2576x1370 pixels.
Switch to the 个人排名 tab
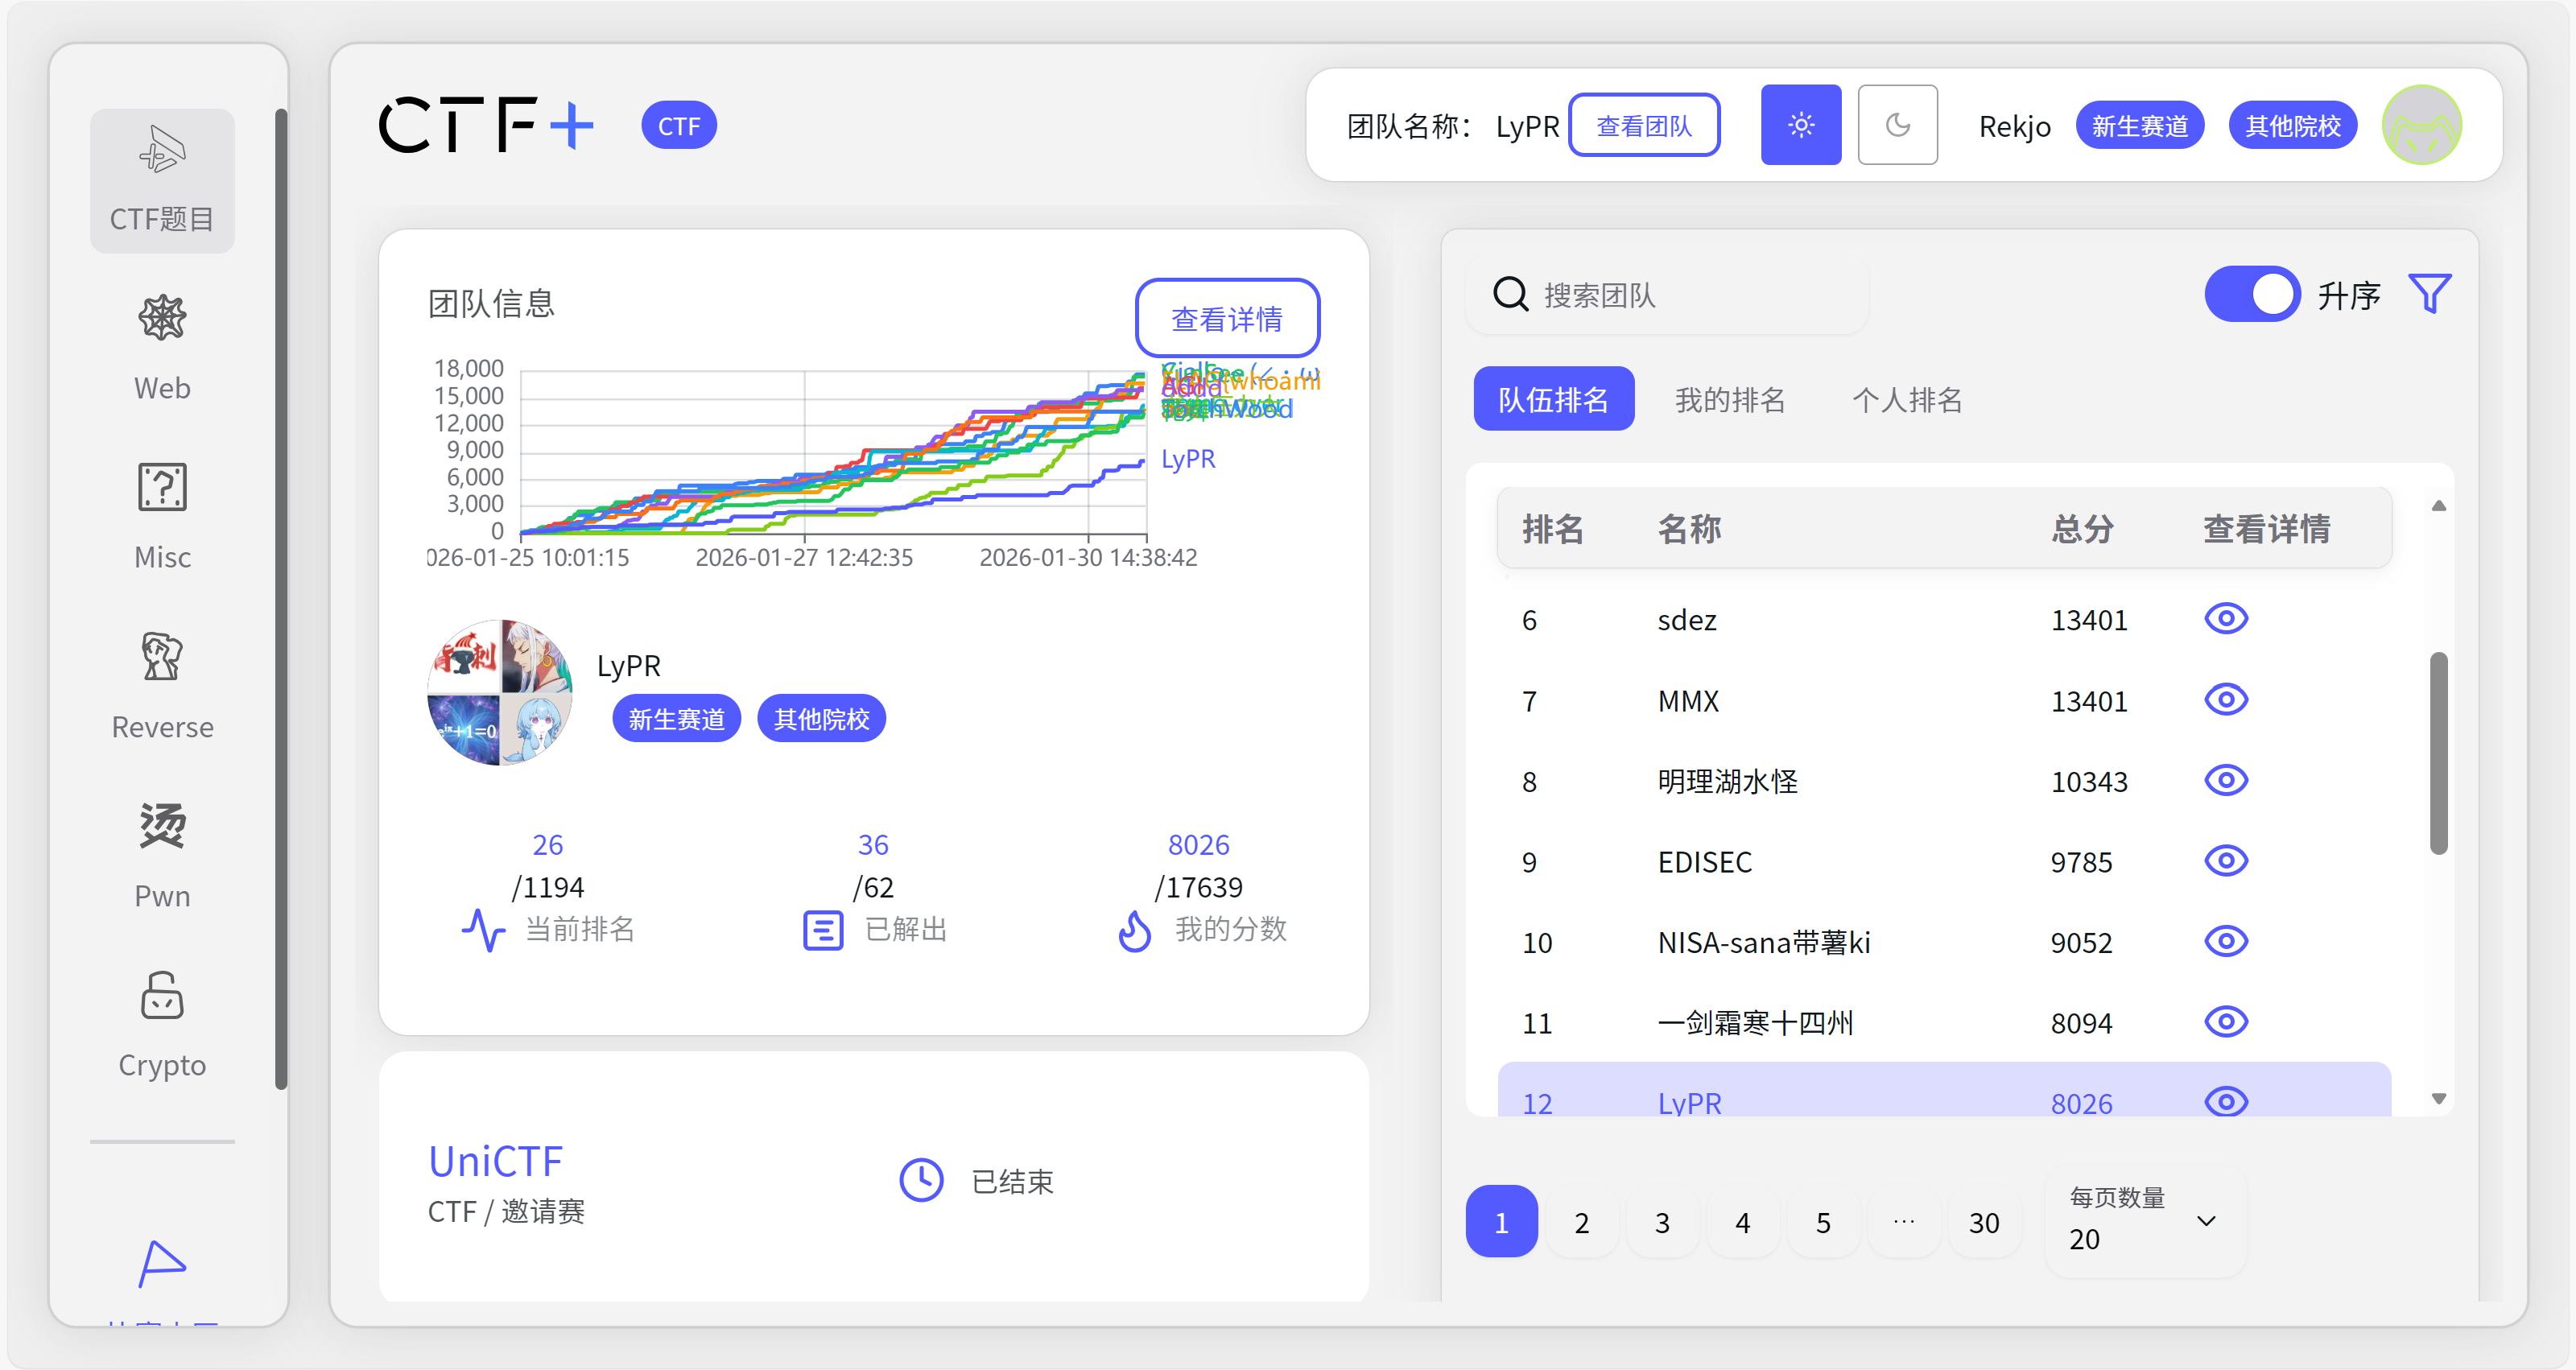click(x=1907, y=399)
